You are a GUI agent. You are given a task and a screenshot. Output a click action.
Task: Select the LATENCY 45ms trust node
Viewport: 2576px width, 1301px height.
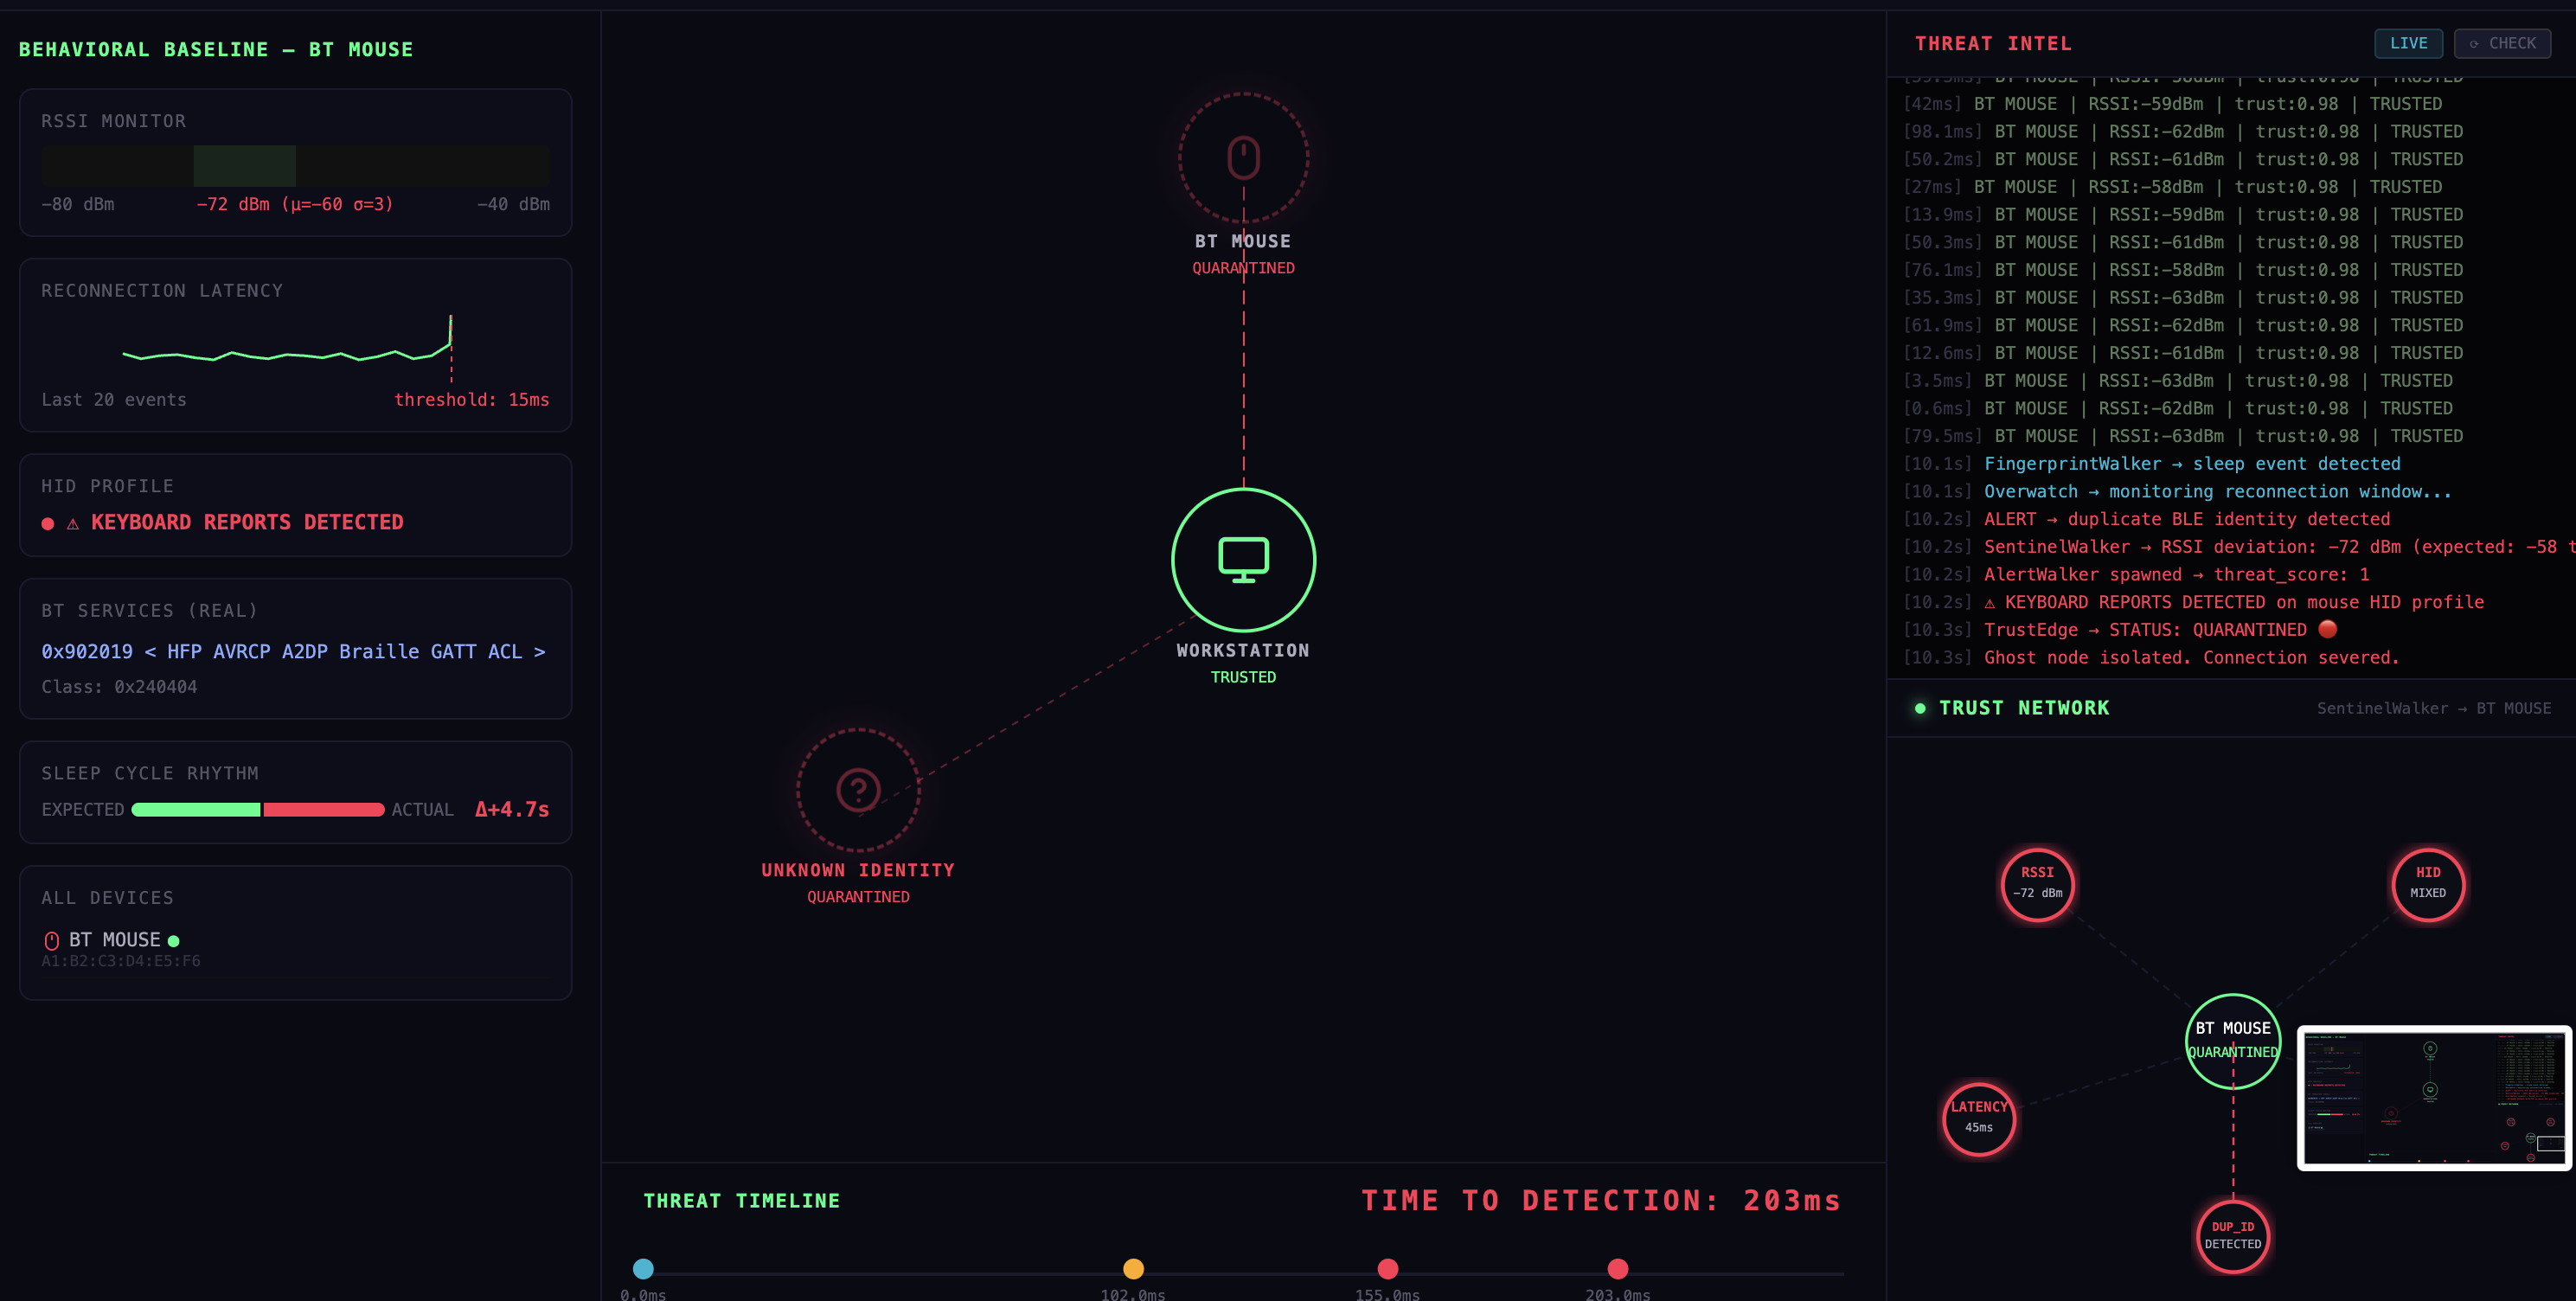(x=1978, y=1118)
